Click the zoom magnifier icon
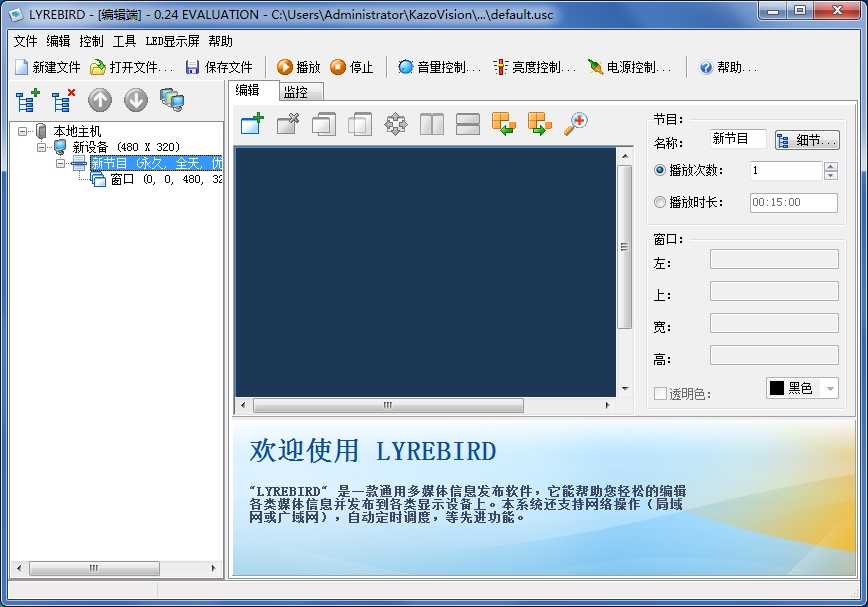Image resolution: width=868 pixels, height=607 pixels. (576, 124)
